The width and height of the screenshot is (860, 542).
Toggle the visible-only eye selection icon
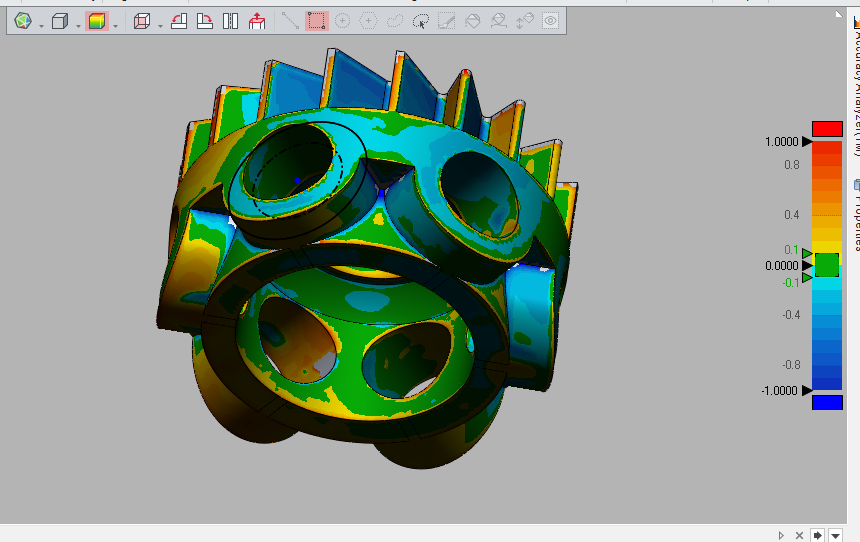550,21
